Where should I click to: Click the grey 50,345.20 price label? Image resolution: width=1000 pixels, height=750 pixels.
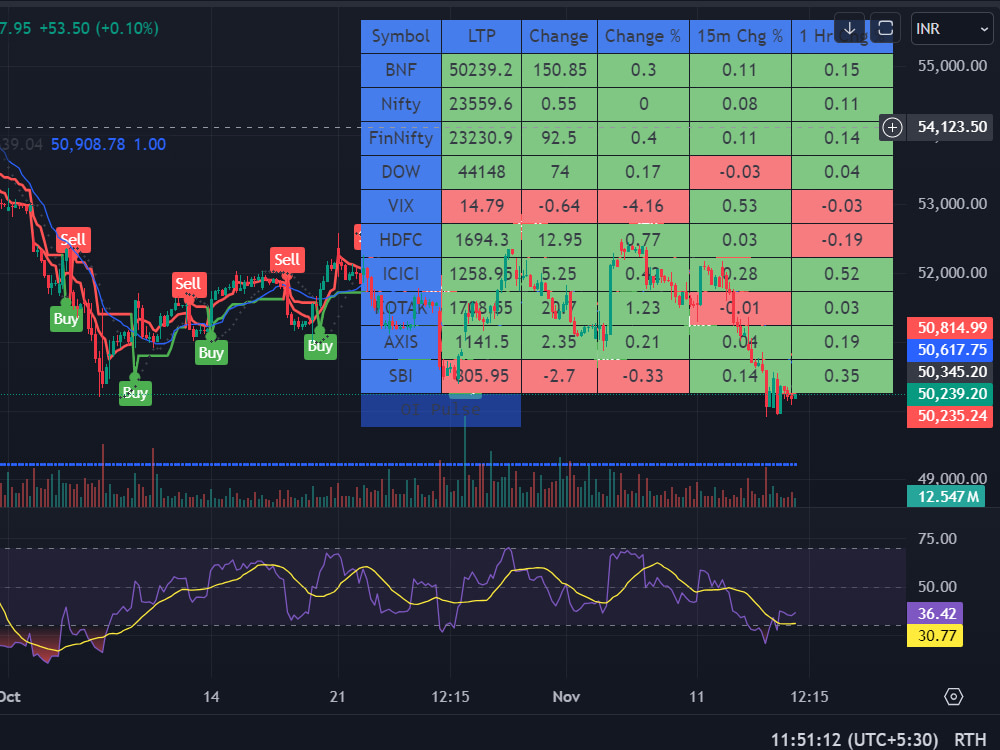pos(950,372)
